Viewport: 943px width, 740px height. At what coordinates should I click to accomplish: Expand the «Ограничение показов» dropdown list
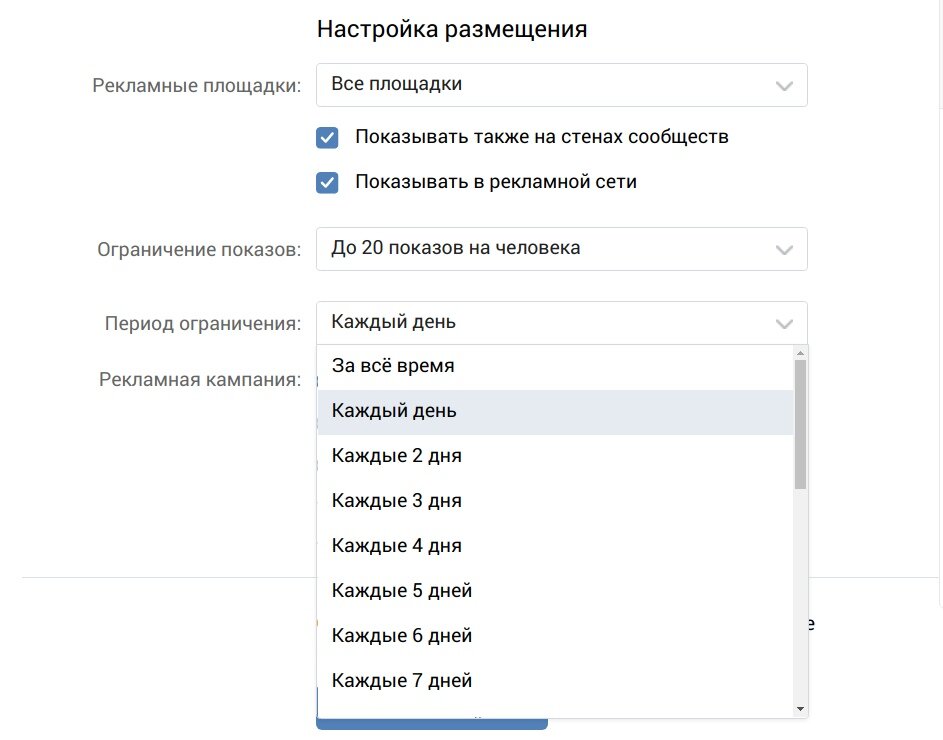tap(560, 248)
